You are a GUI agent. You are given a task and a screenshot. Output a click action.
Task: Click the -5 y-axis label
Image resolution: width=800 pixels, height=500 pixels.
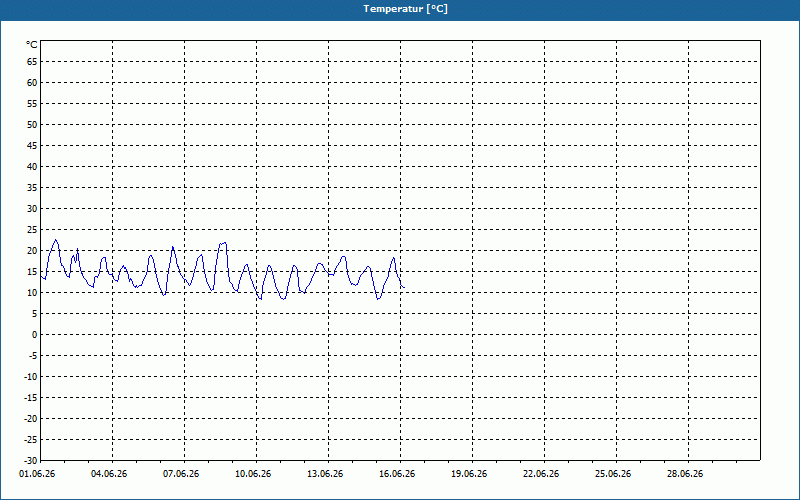click(33, 356)
